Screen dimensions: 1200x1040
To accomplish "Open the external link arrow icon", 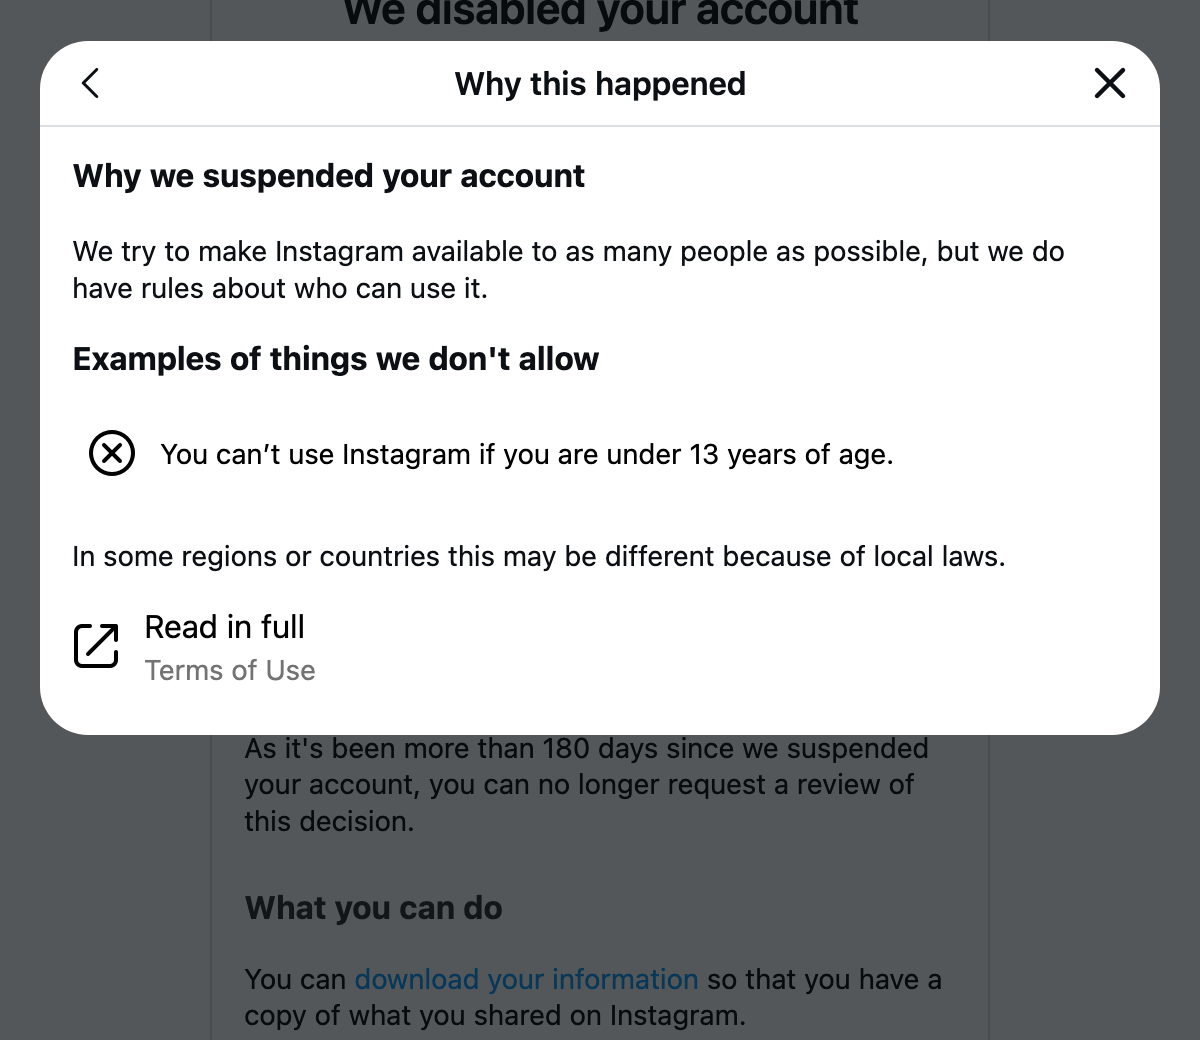I will tap(96, 646).
